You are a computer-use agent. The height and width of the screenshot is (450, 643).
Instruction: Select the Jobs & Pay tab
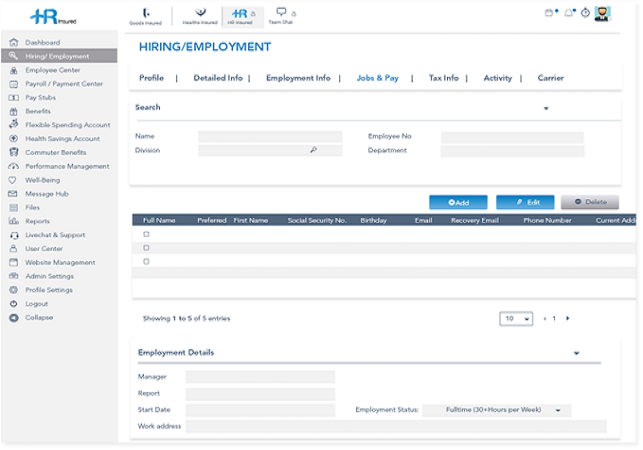tap(378, 78)
